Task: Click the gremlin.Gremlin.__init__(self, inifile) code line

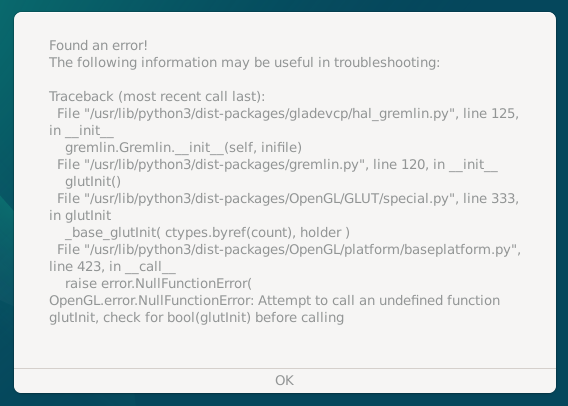Action: 183,148
